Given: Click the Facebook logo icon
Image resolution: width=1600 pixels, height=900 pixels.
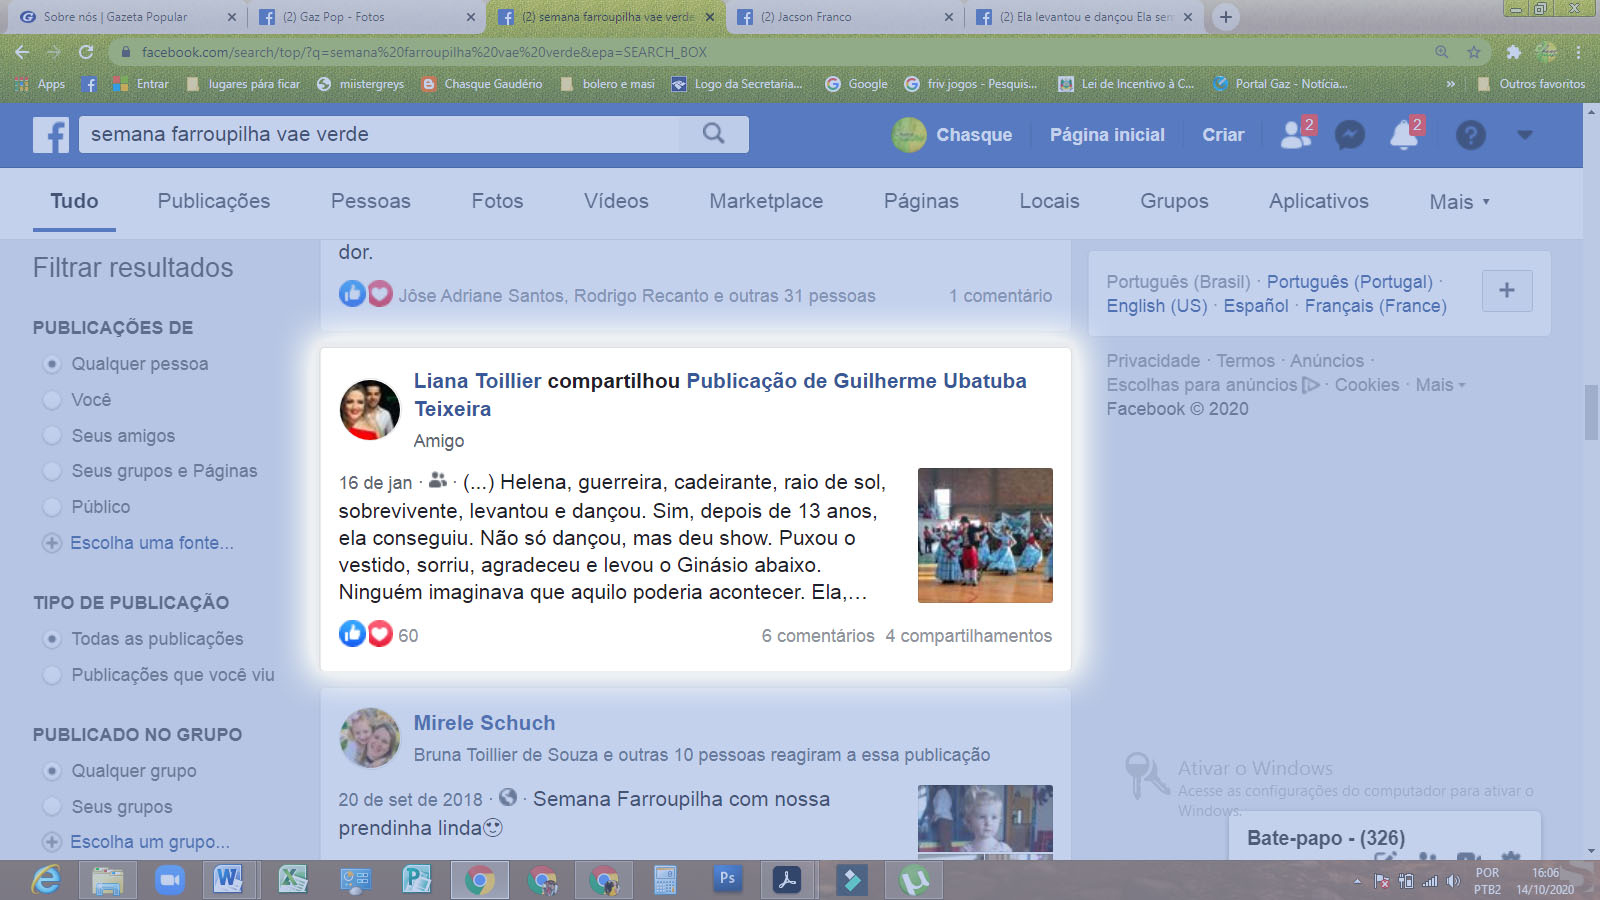Looking at the screenshot, I should [51, 135].
